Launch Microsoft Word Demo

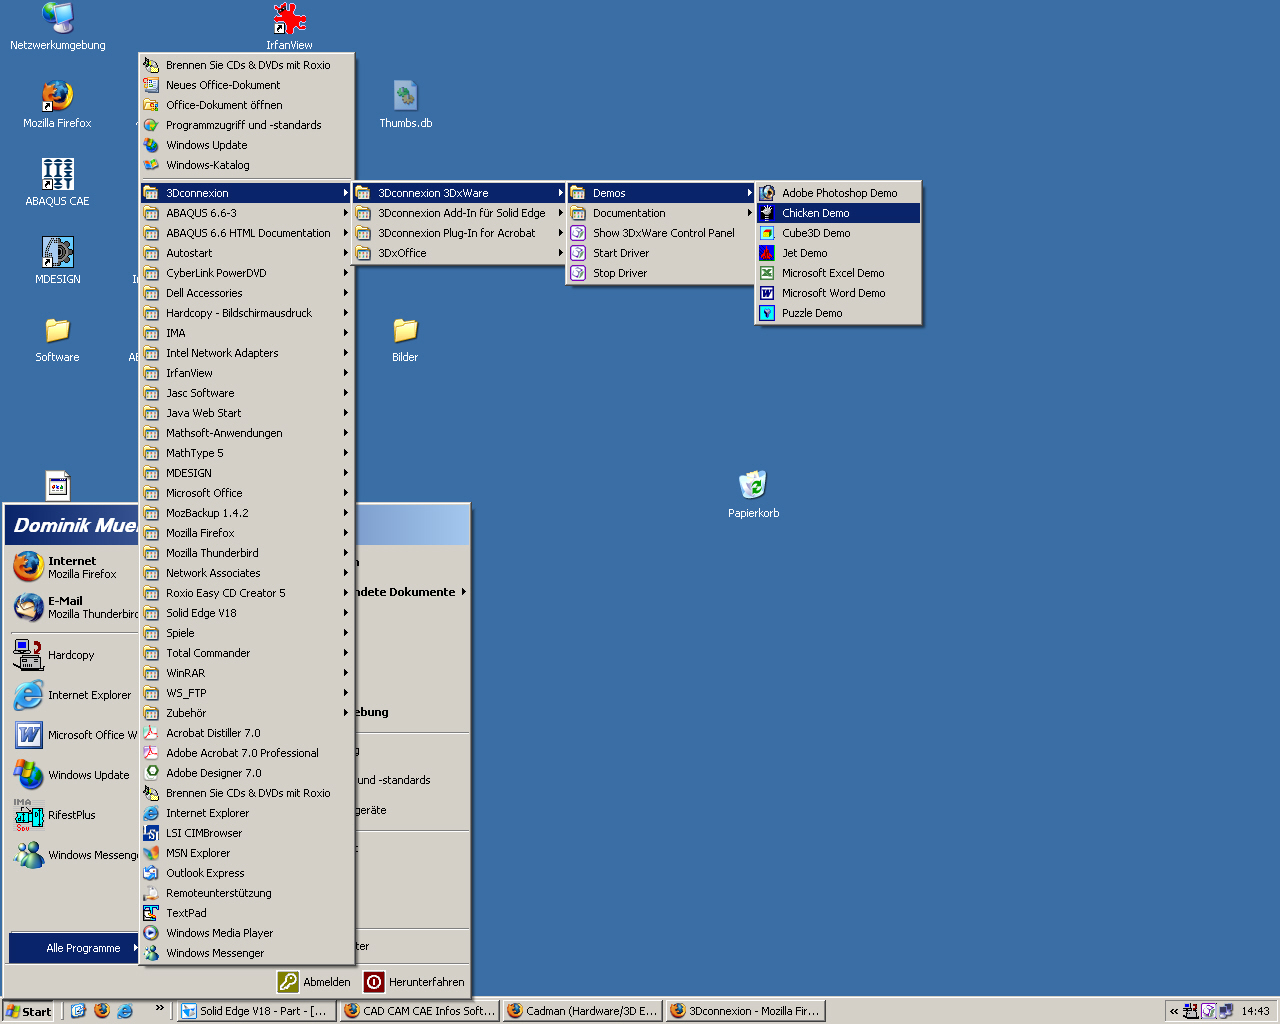(x=838, y=293)
